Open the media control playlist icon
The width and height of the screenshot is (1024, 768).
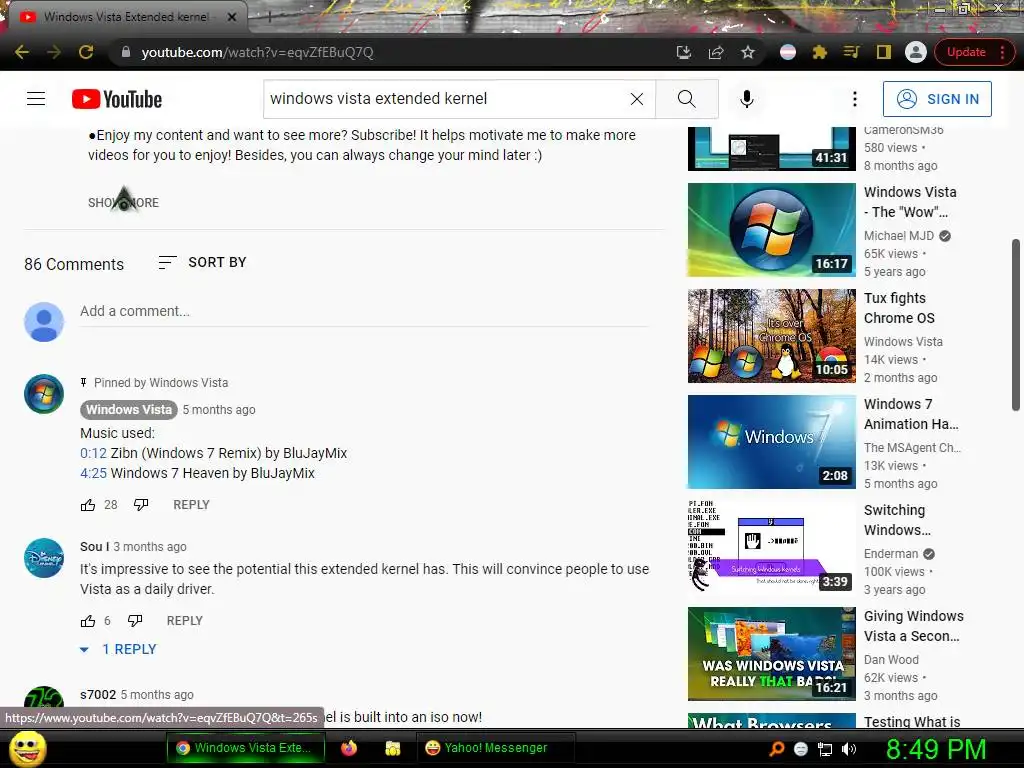[x=852, y=52]
